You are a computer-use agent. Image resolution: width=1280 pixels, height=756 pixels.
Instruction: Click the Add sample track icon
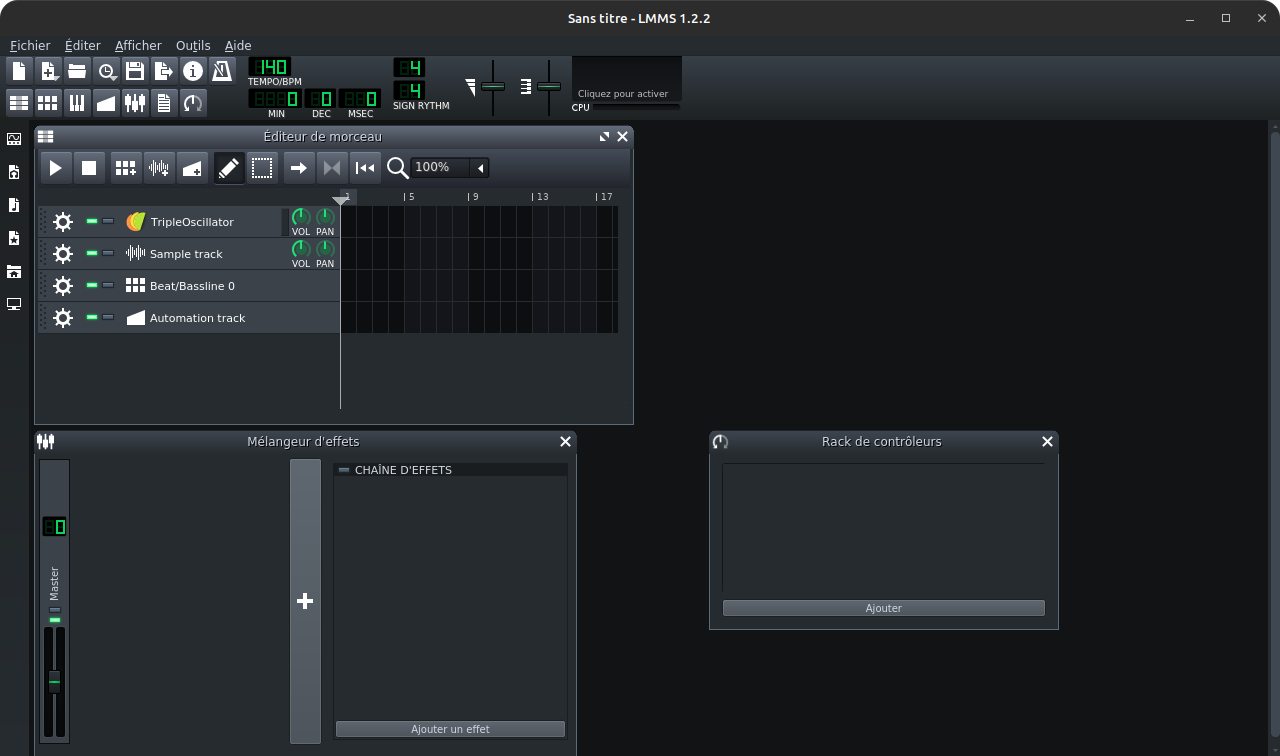point(158,168)
